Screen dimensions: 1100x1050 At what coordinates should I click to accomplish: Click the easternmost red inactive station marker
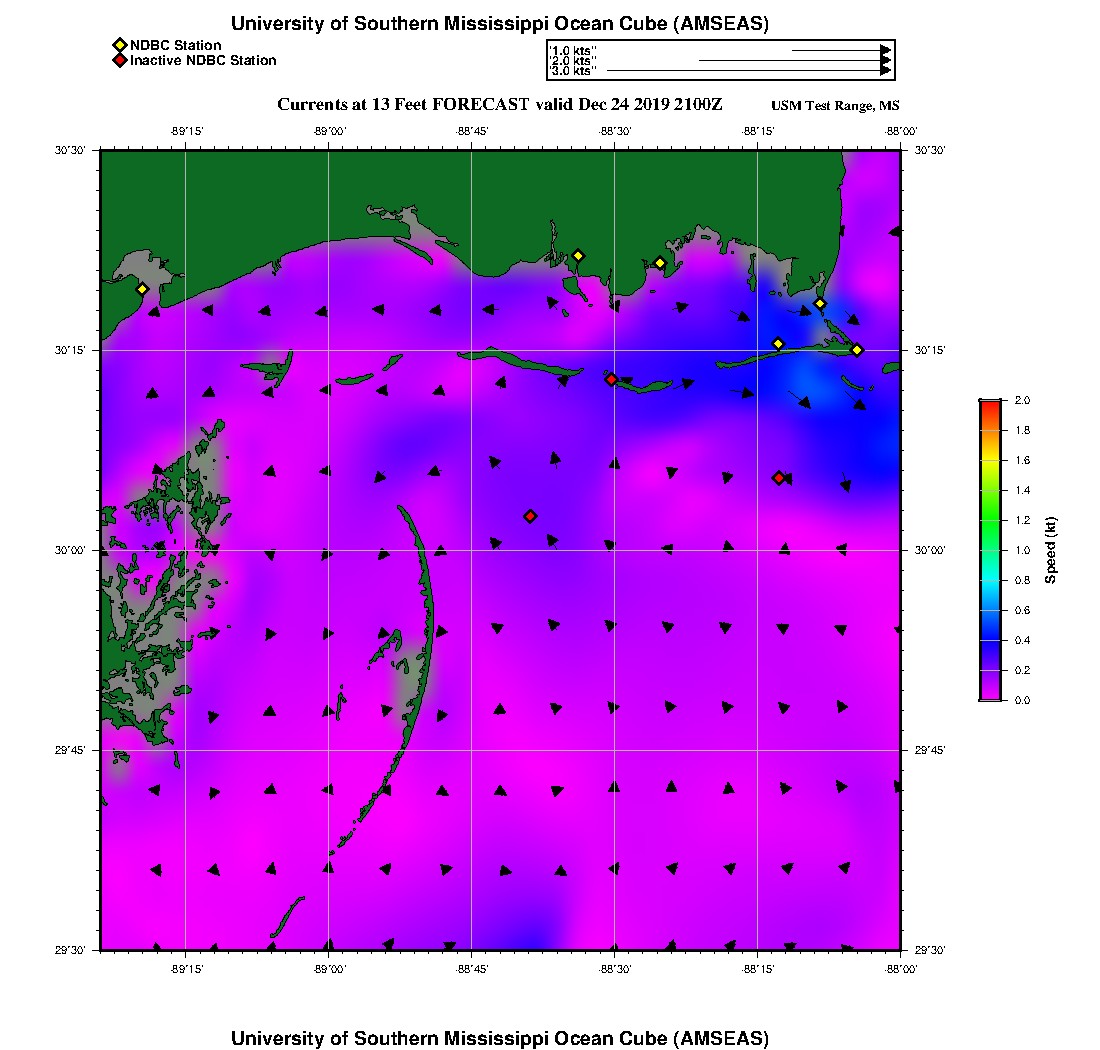pos(778,478)
